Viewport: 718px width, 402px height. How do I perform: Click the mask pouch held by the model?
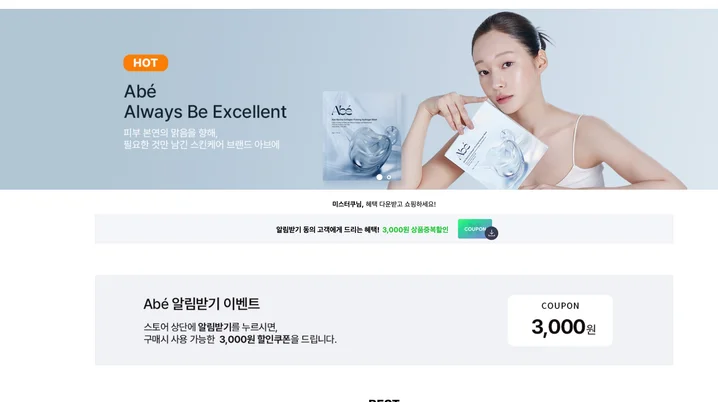(x=496, y=146)
